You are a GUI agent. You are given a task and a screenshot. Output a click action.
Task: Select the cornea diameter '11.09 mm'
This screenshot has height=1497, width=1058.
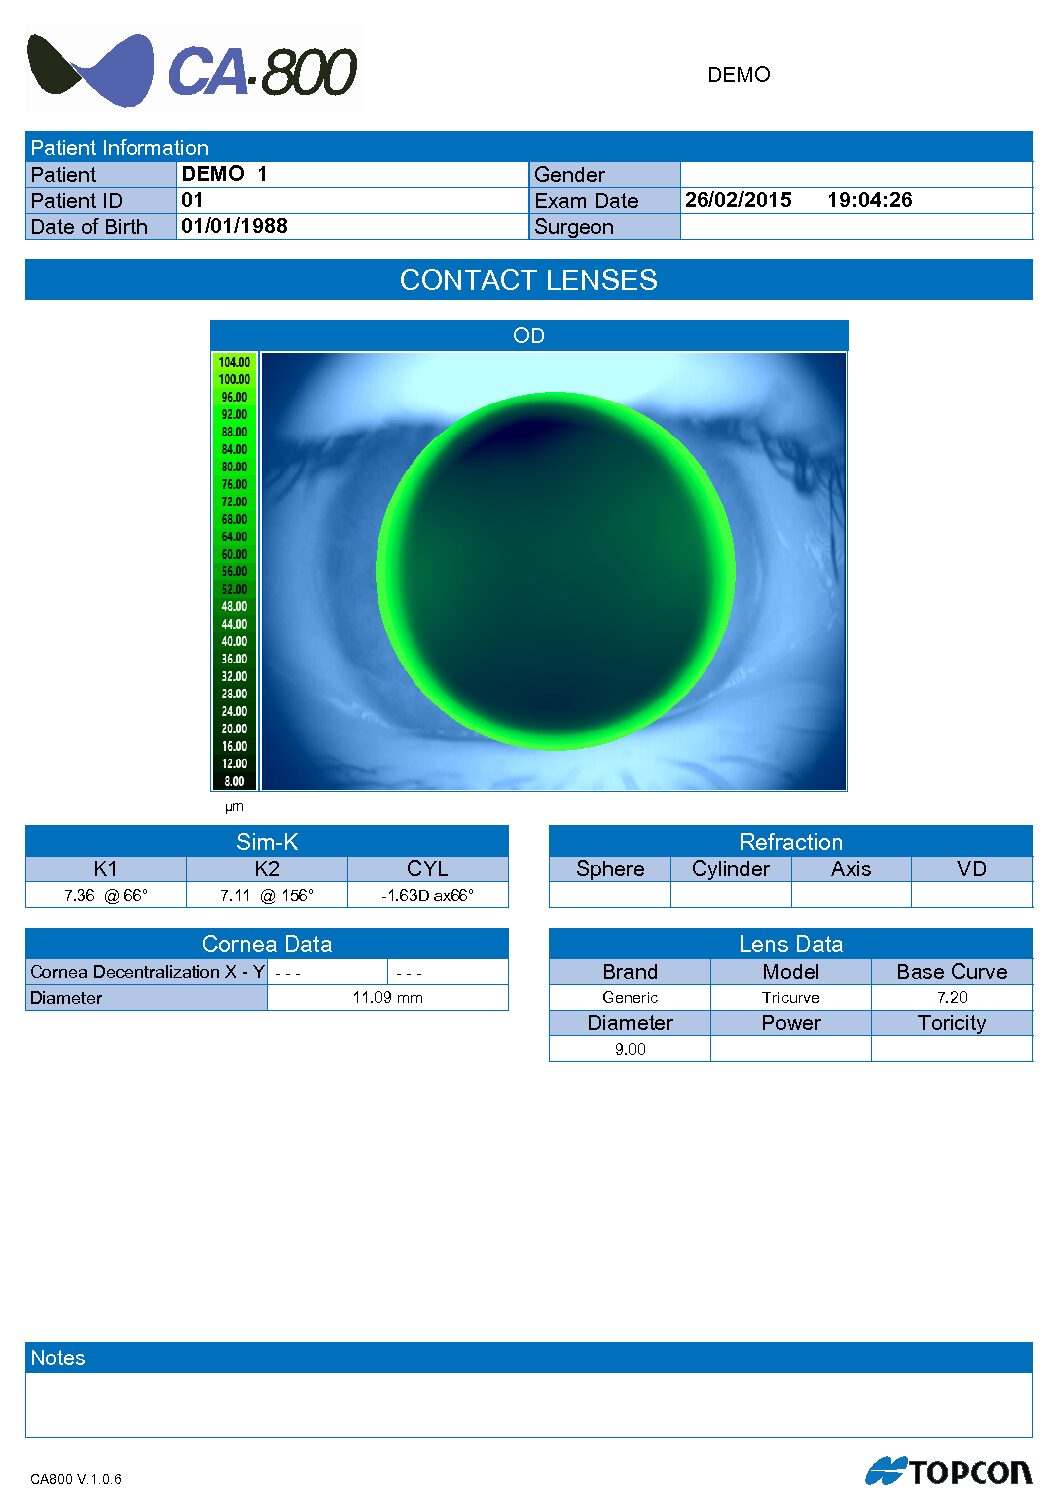coord(388,998)
